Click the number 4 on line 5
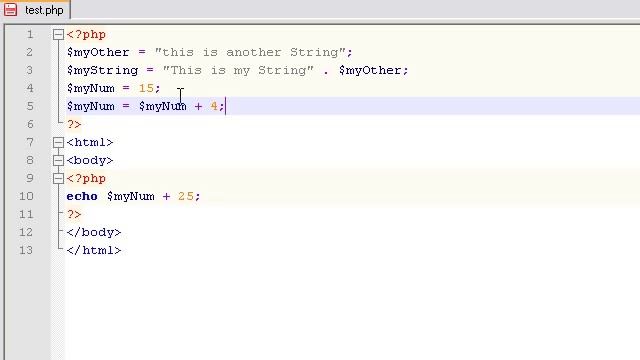640x360 pixels. coord(214,106)
